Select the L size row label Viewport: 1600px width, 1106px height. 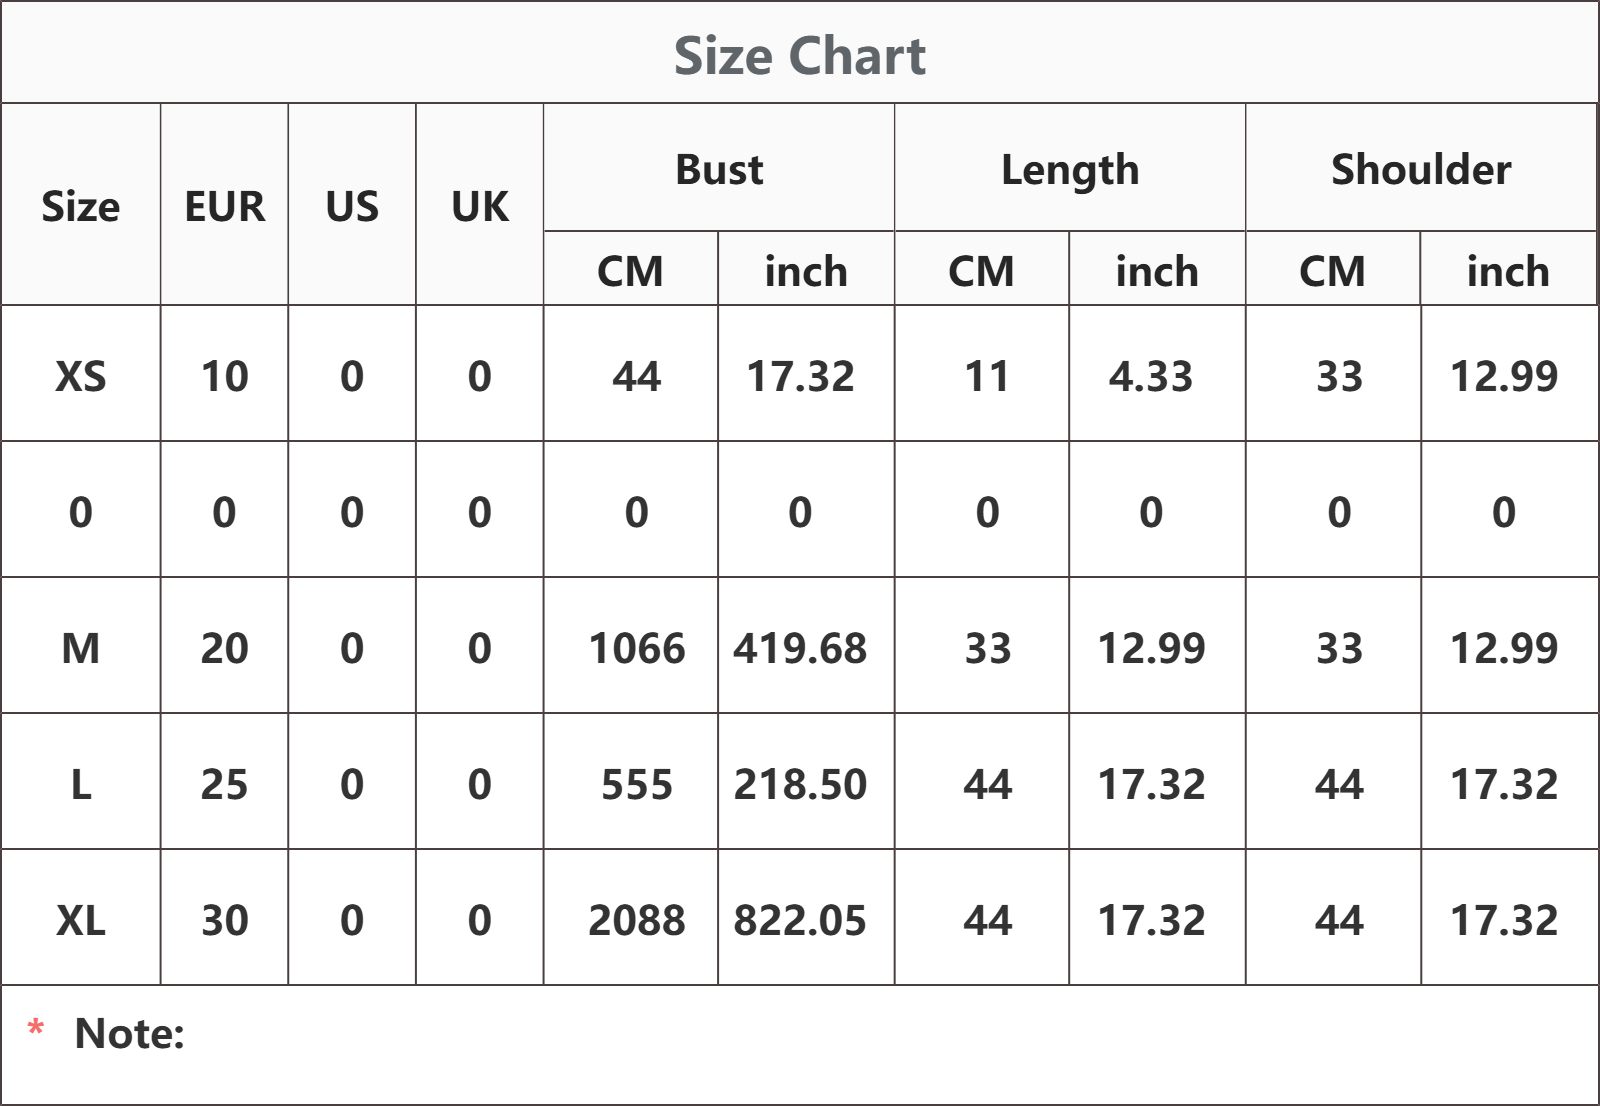click(x=81, y=784)
